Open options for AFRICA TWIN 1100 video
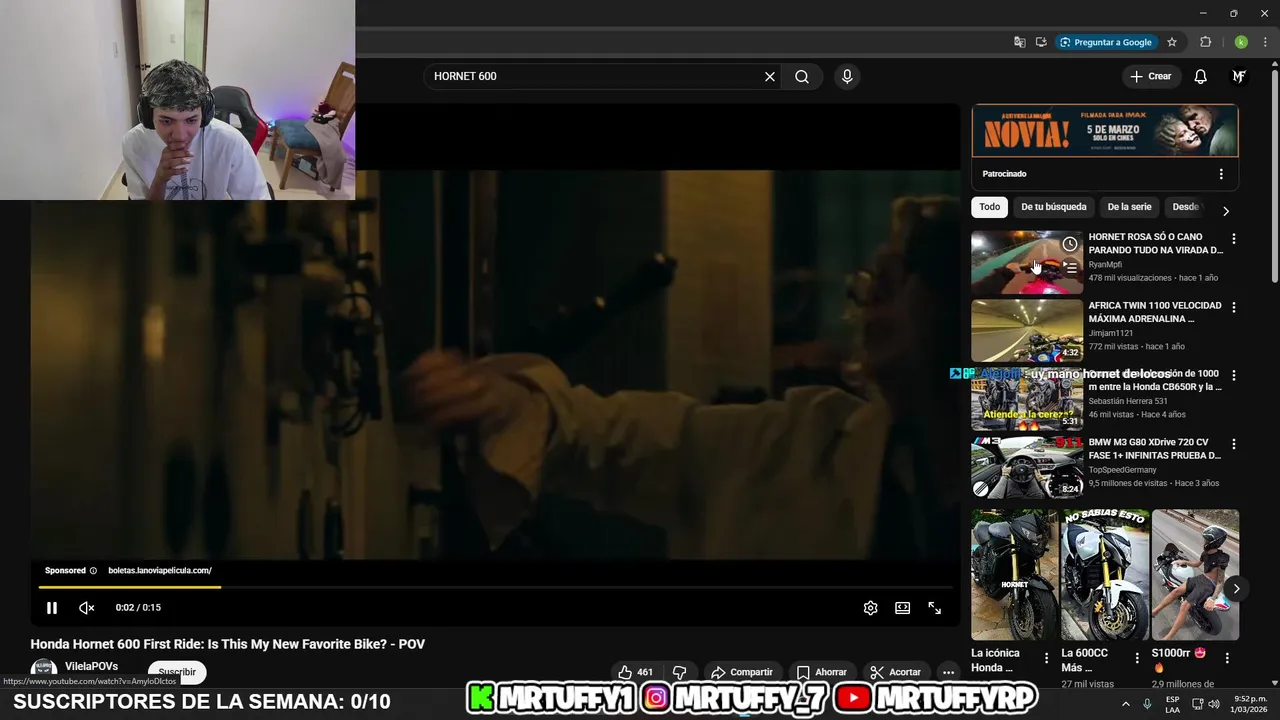 [x=1234, y=307]
